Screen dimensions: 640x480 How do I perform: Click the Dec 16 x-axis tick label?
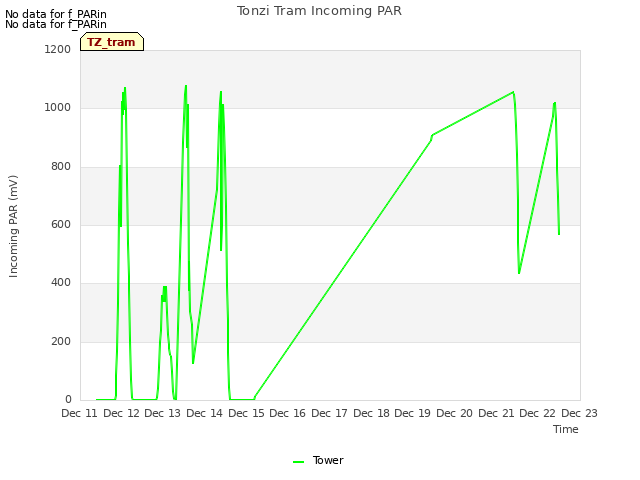click(287, 413)
